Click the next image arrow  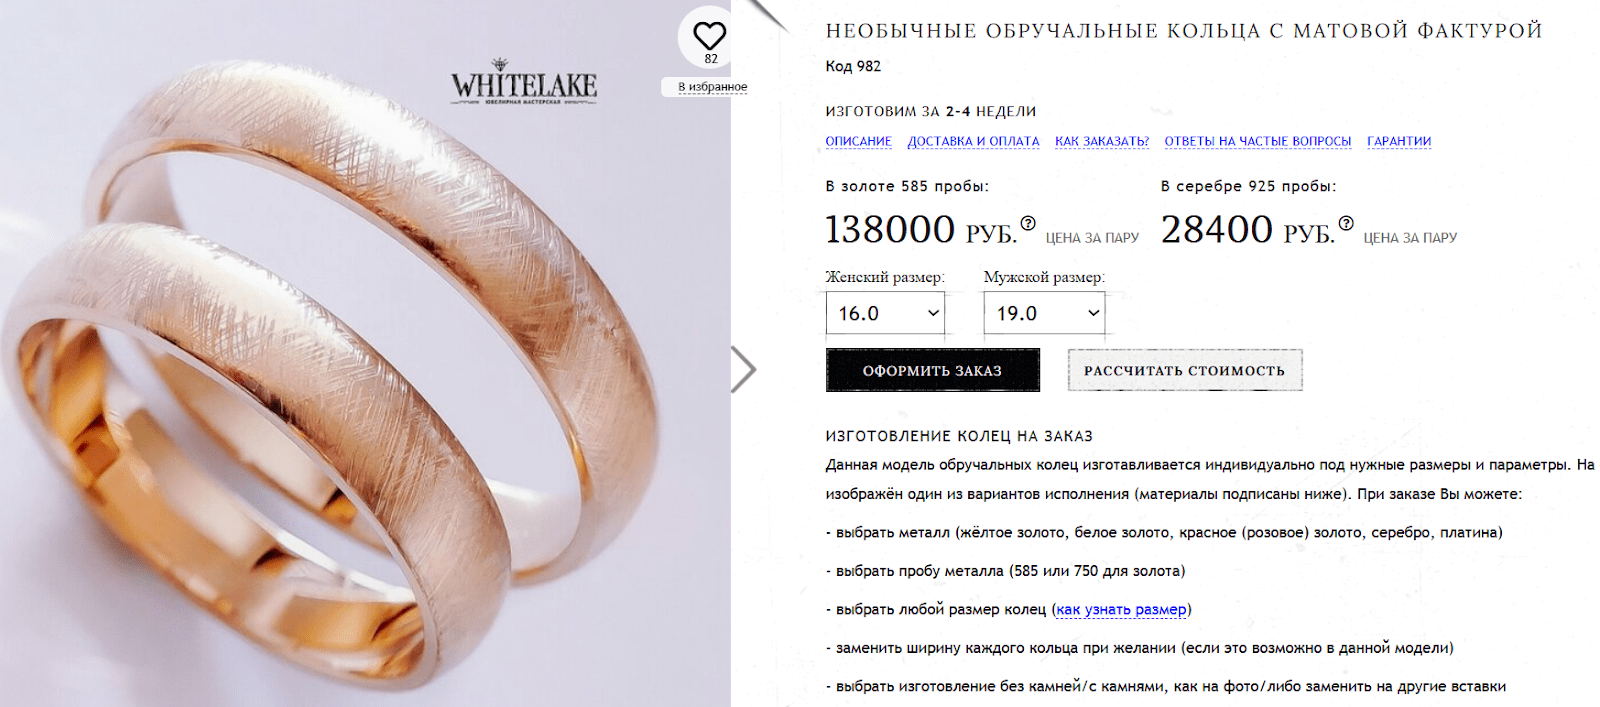743,370
